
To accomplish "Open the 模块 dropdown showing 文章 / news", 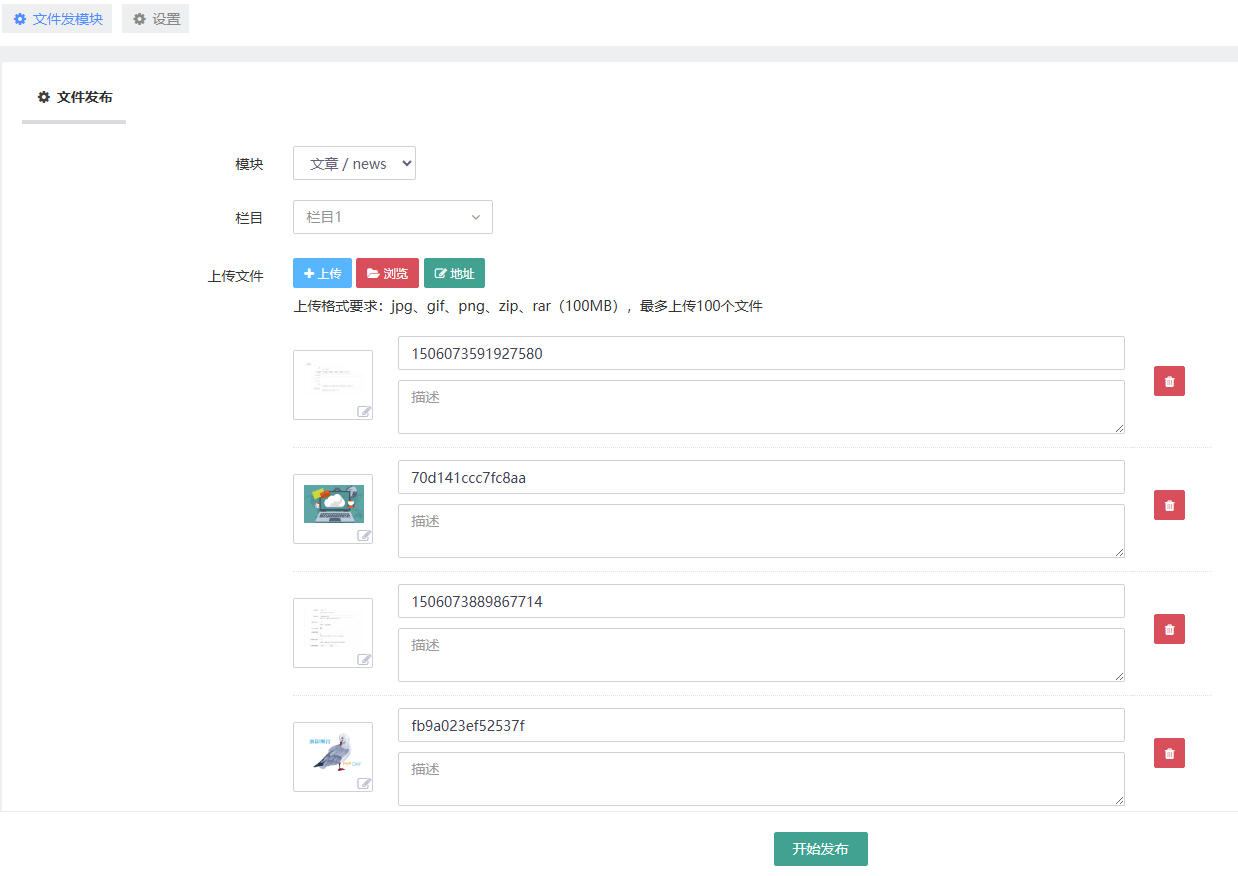I will 354,164.
